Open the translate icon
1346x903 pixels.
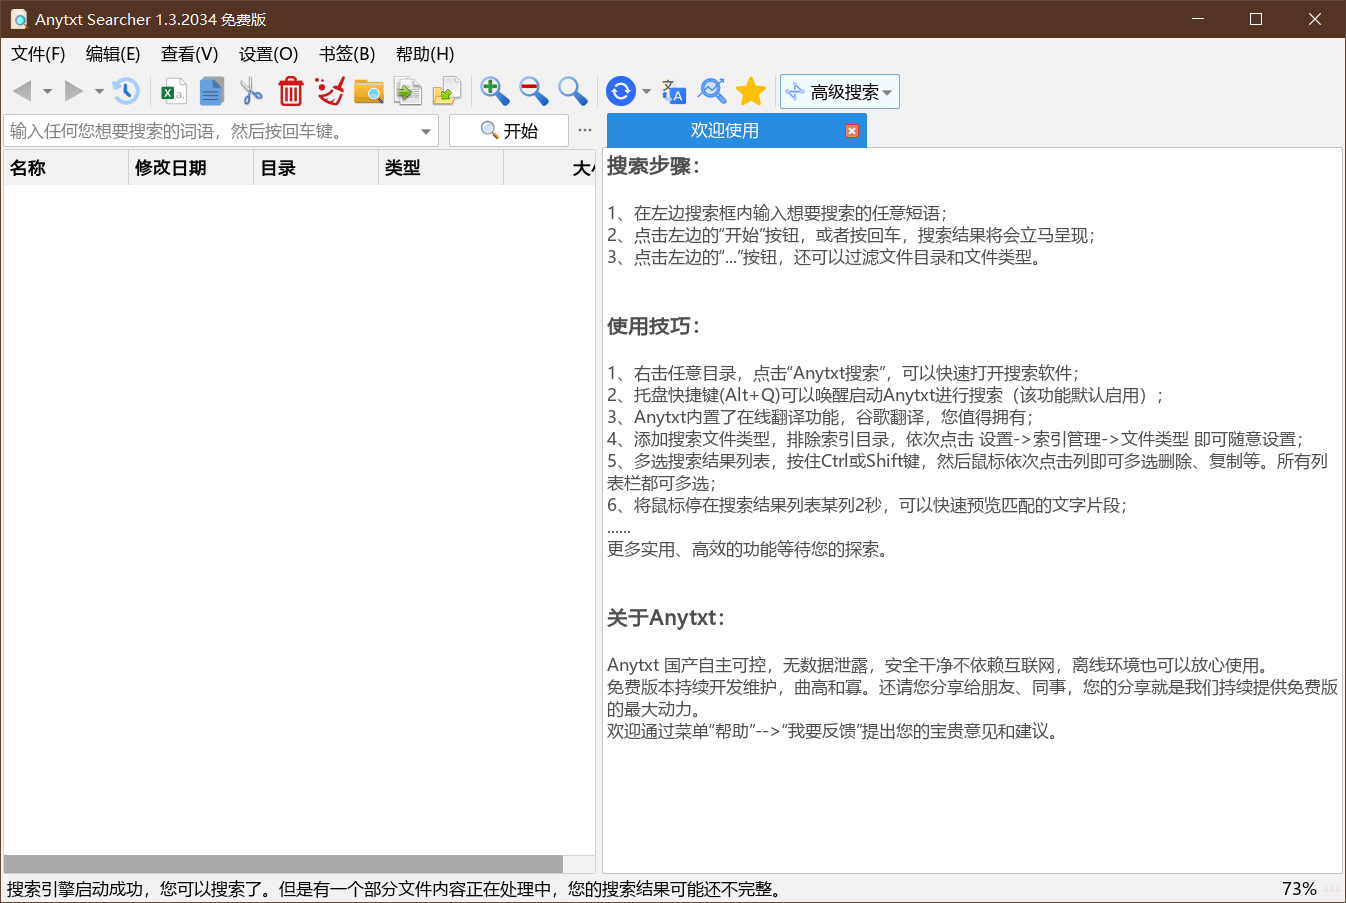pyautogui.click(x=673, y=91)
